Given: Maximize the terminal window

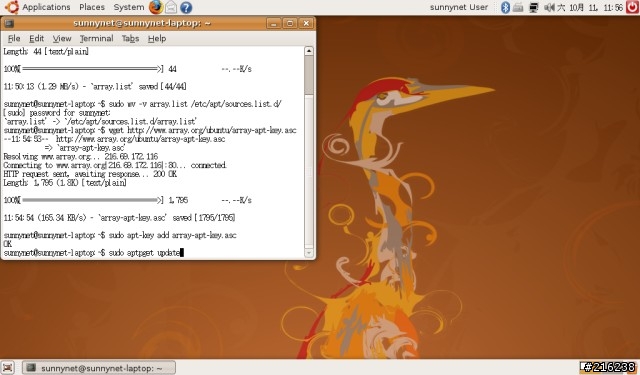Looking at the screenshot, I should [x=290, y=23].
